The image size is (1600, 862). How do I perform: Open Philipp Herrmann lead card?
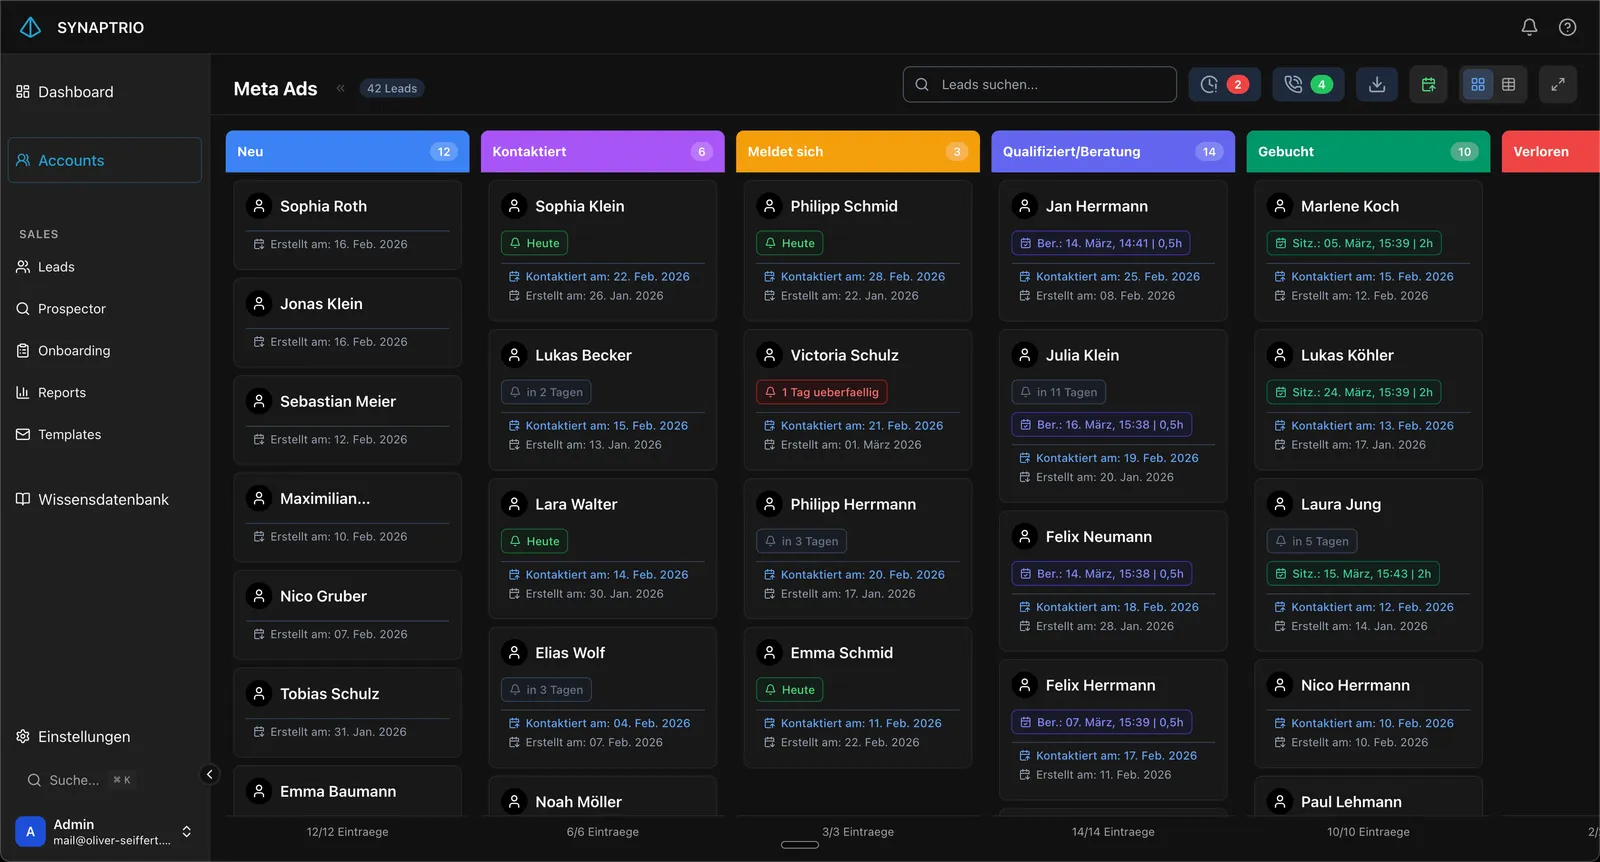point(858,548)
